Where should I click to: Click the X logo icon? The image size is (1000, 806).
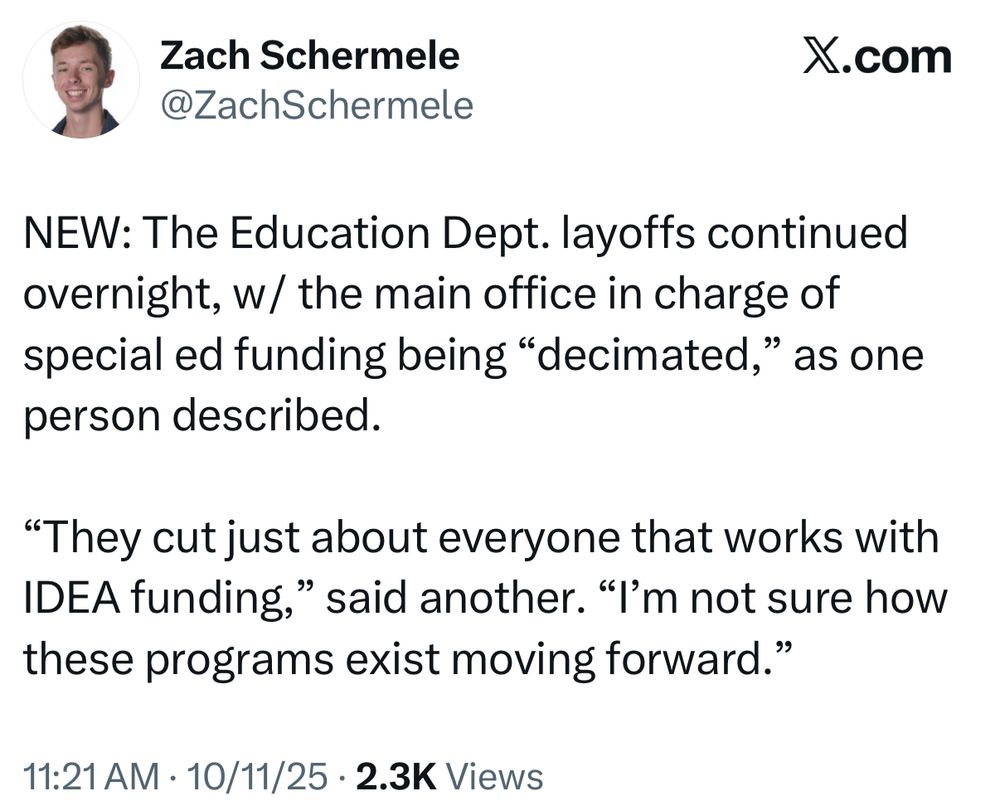click(821, 57)
